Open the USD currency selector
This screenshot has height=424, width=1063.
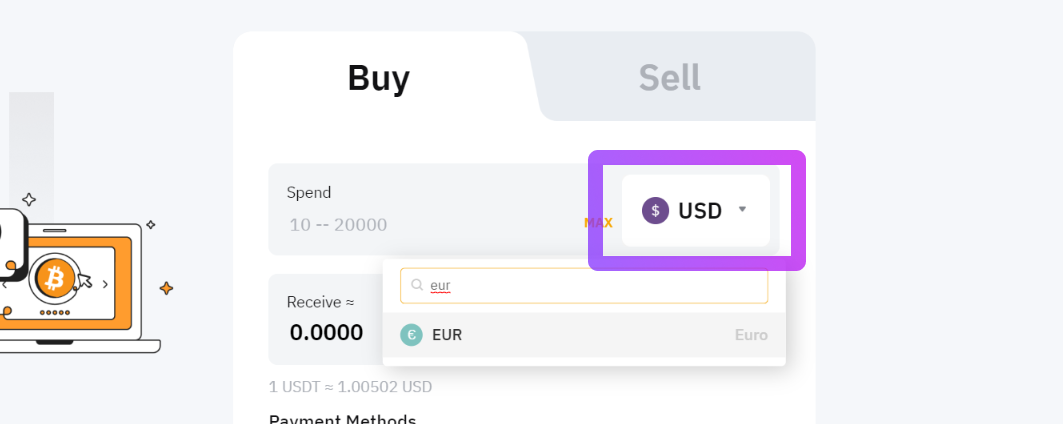pos(696,210)
